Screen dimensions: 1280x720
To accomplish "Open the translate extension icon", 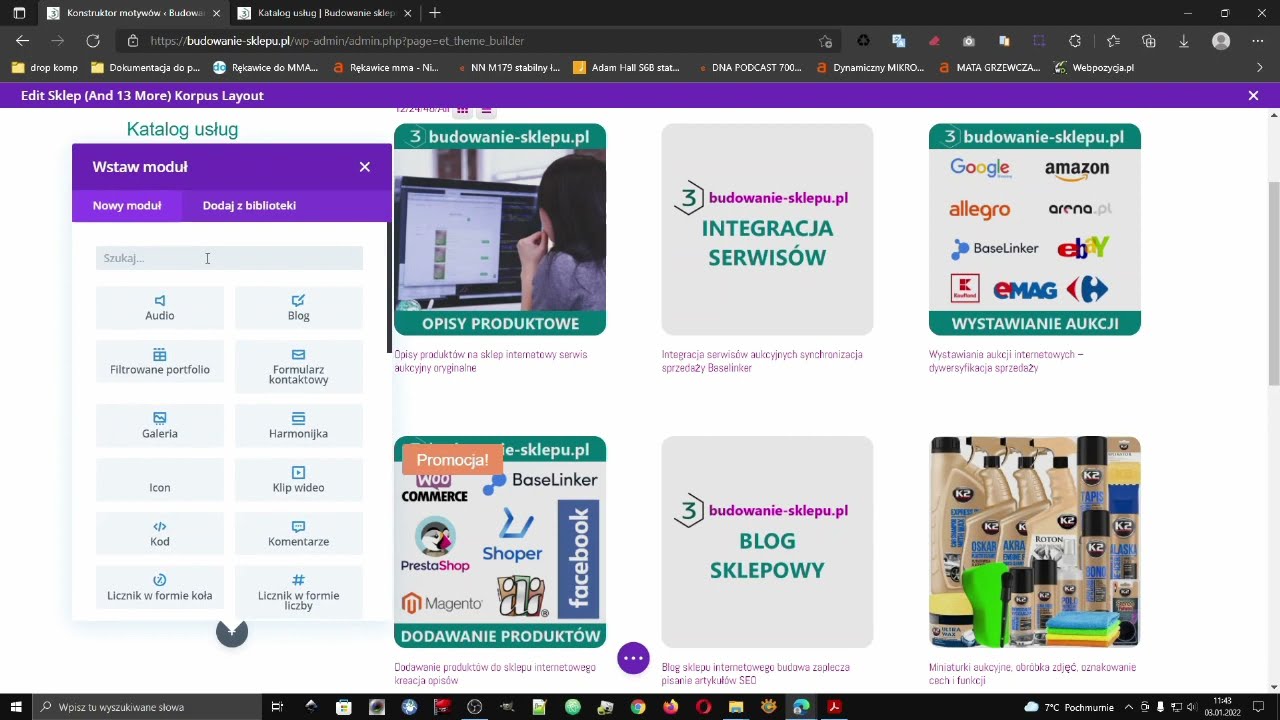I will [899, 41].
